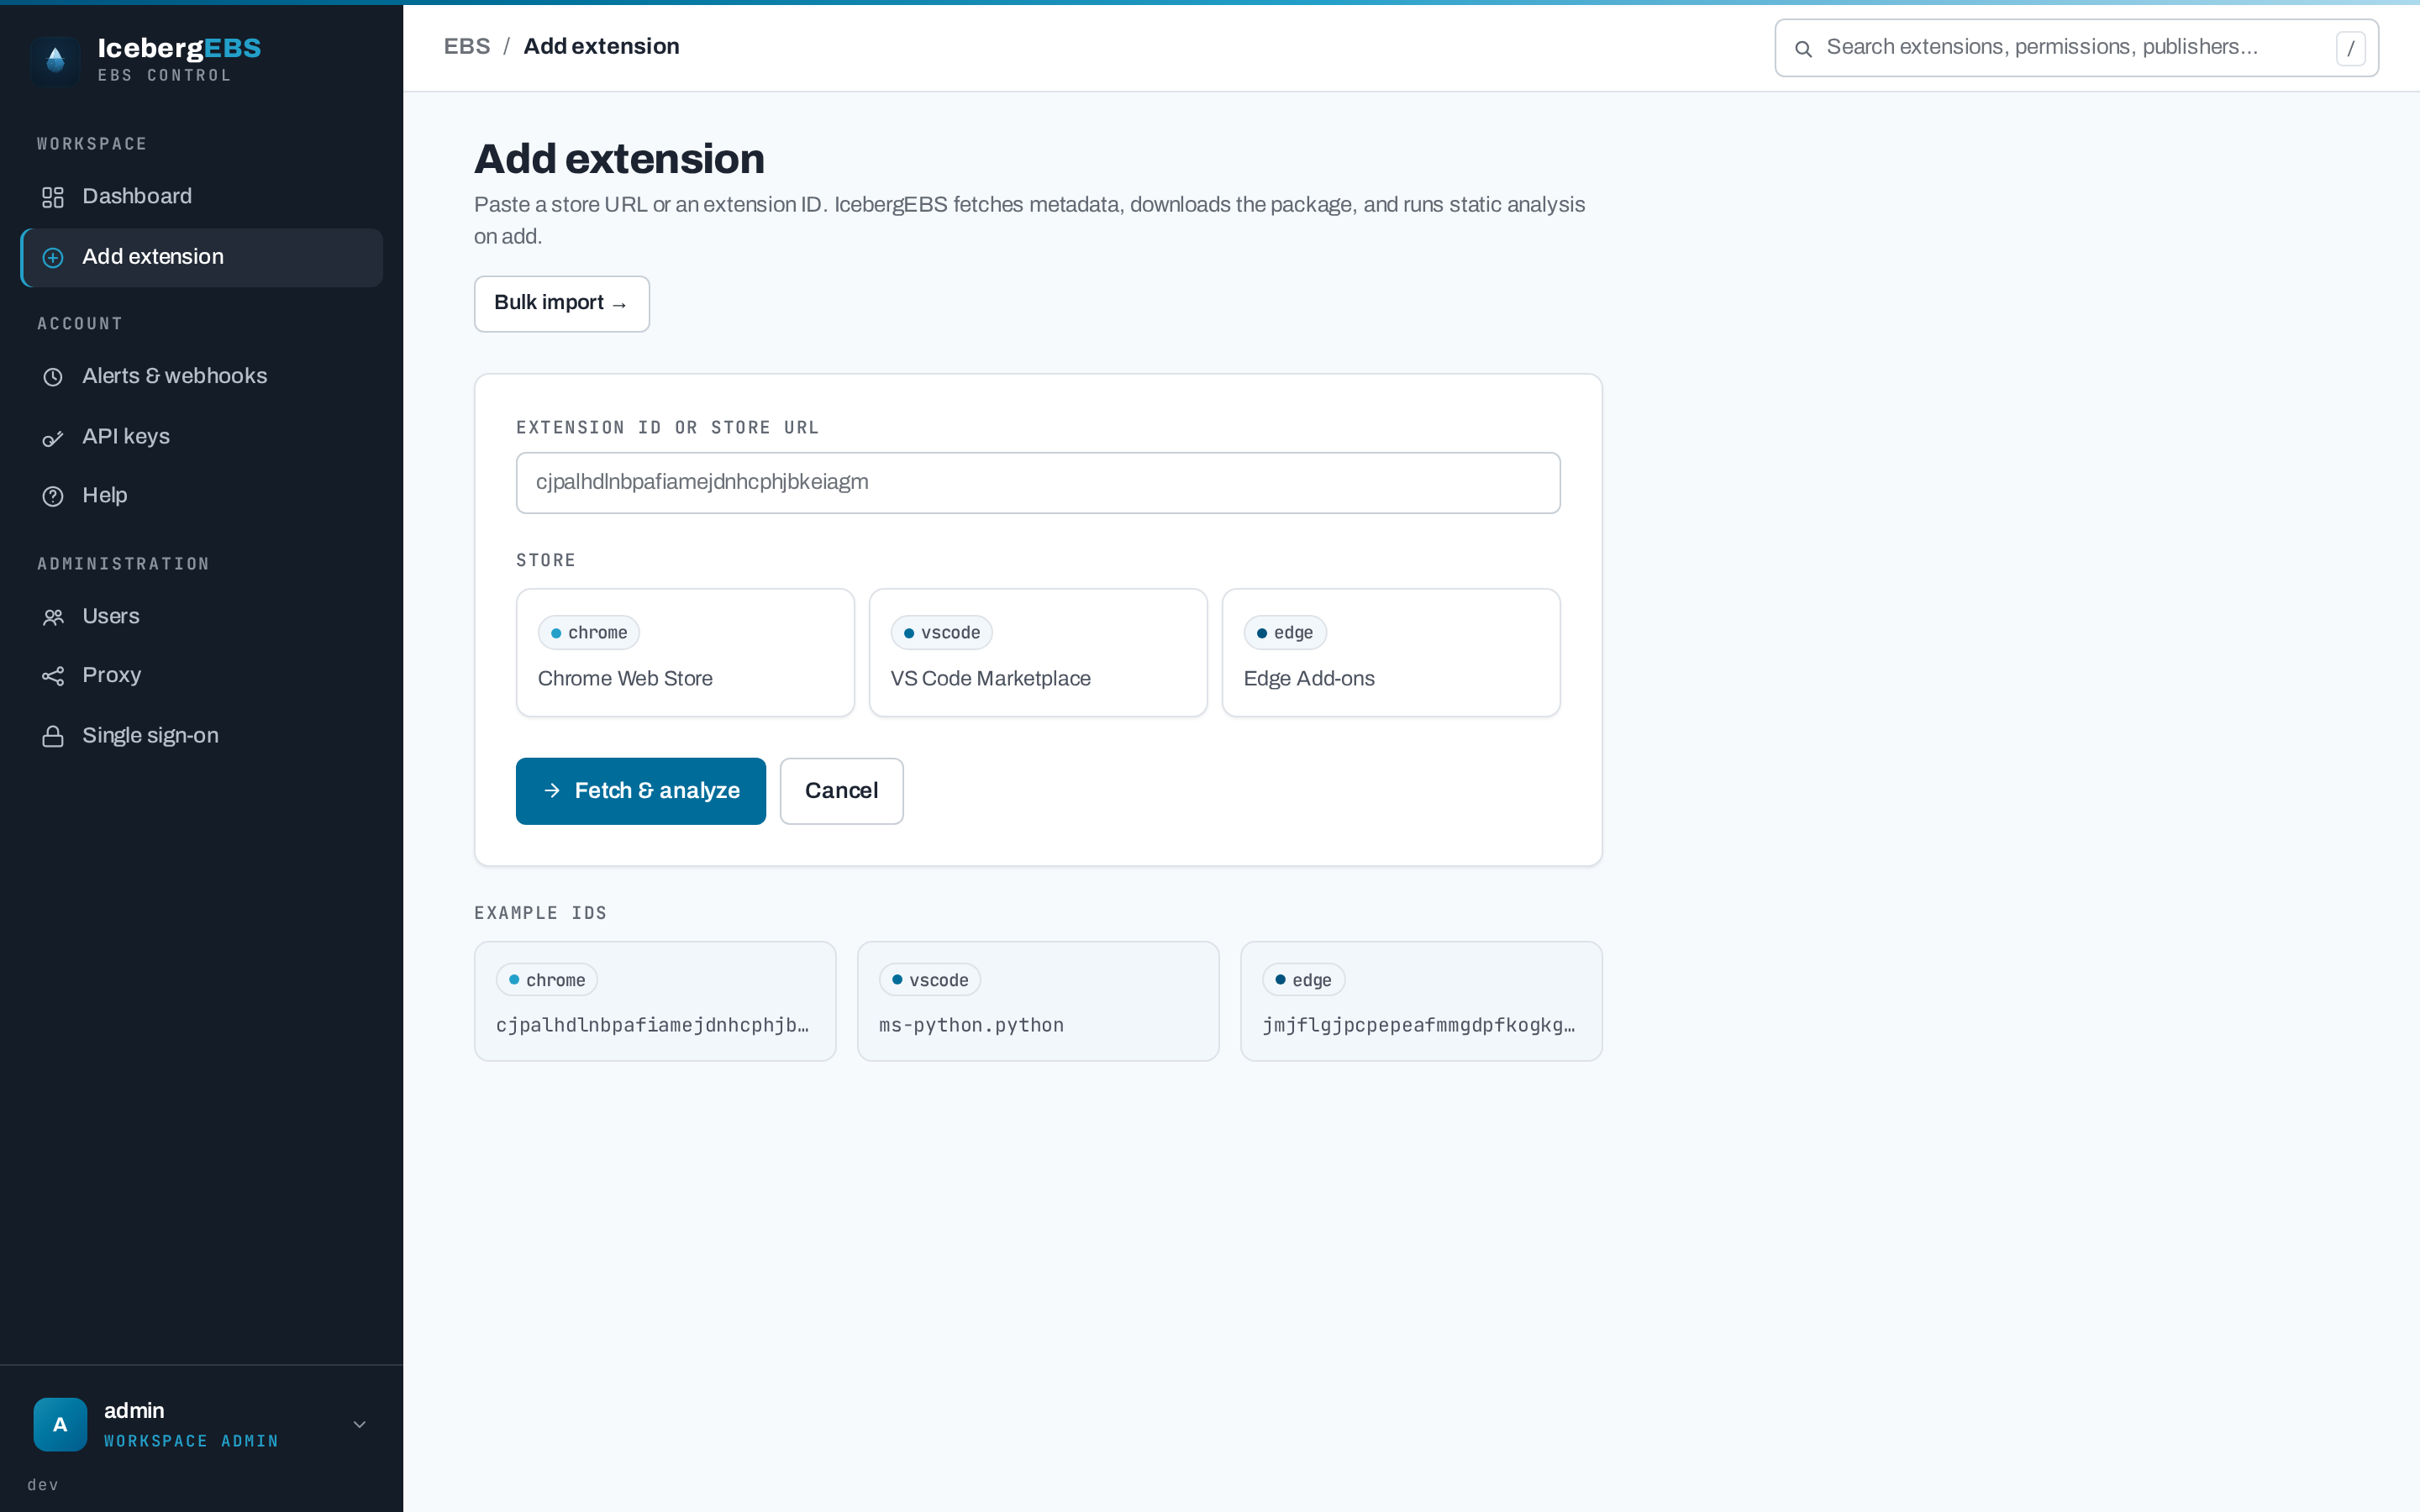
Task: Select VS Code Marketplace store option
Action: (x=1038, y=652)
